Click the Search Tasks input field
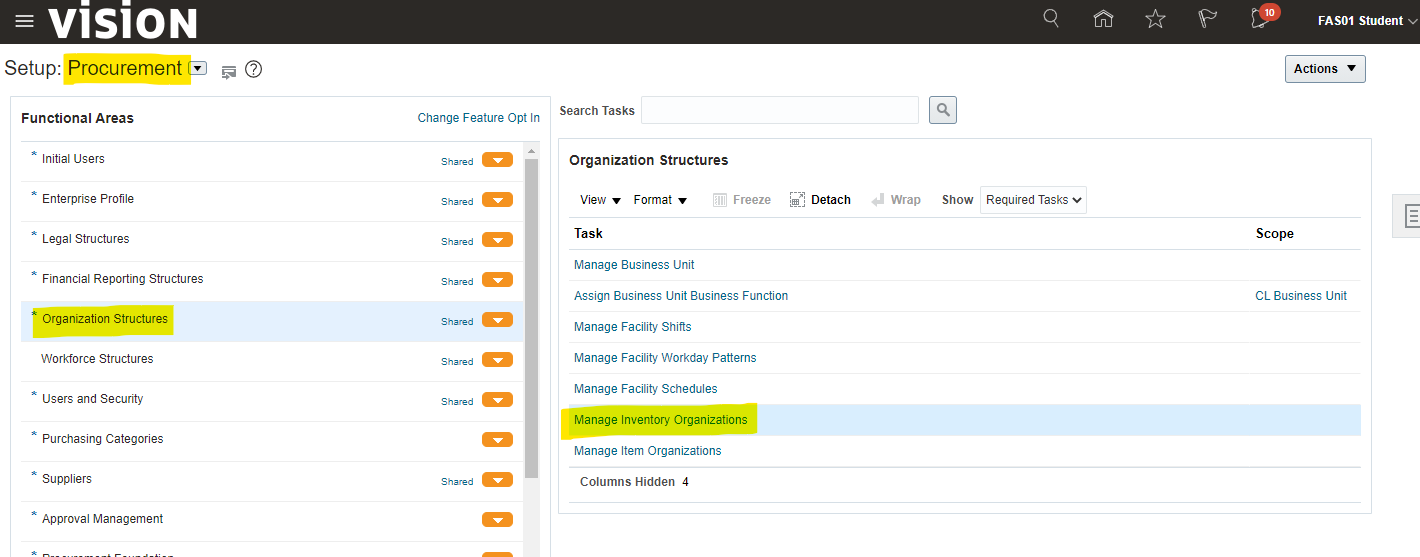The height and width of the screenshot is (557, 1420). coord(779,110)
